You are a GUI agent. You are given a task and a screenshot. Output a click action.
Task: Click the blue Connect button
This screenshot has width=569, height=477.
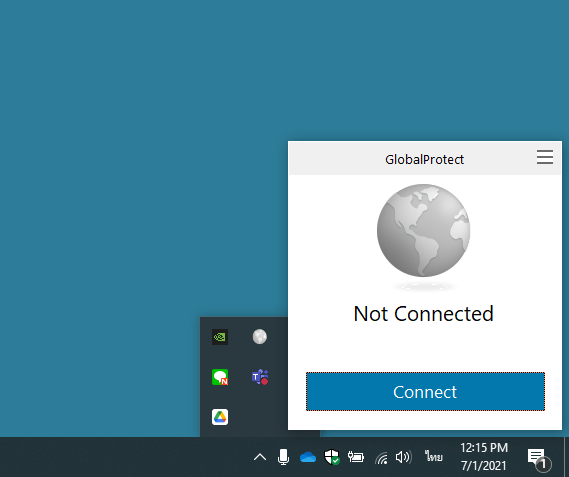coord(425,391)
